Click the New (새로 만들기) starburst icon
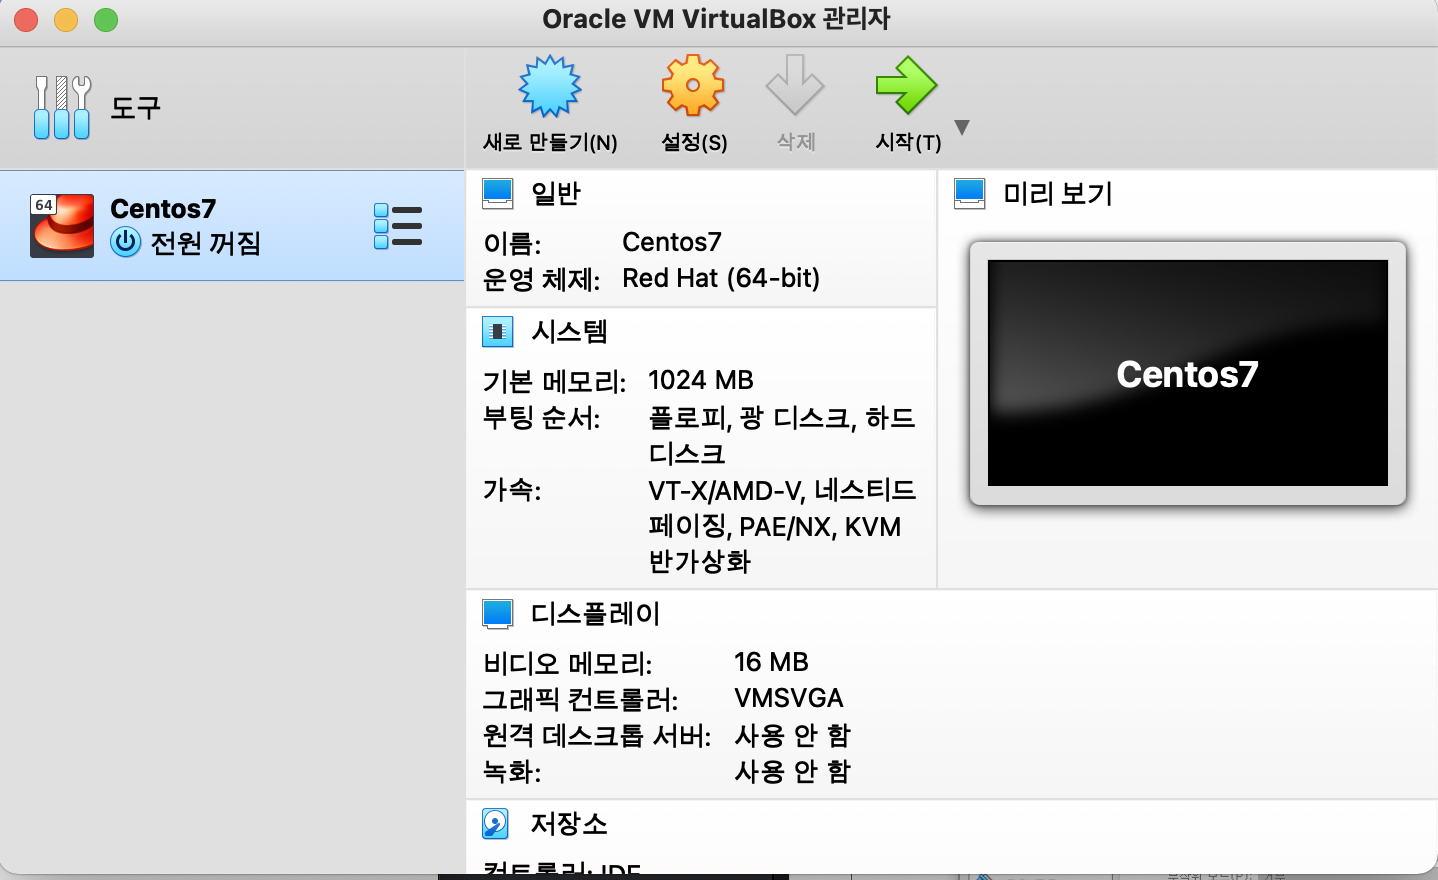 (x=550, y=87)
